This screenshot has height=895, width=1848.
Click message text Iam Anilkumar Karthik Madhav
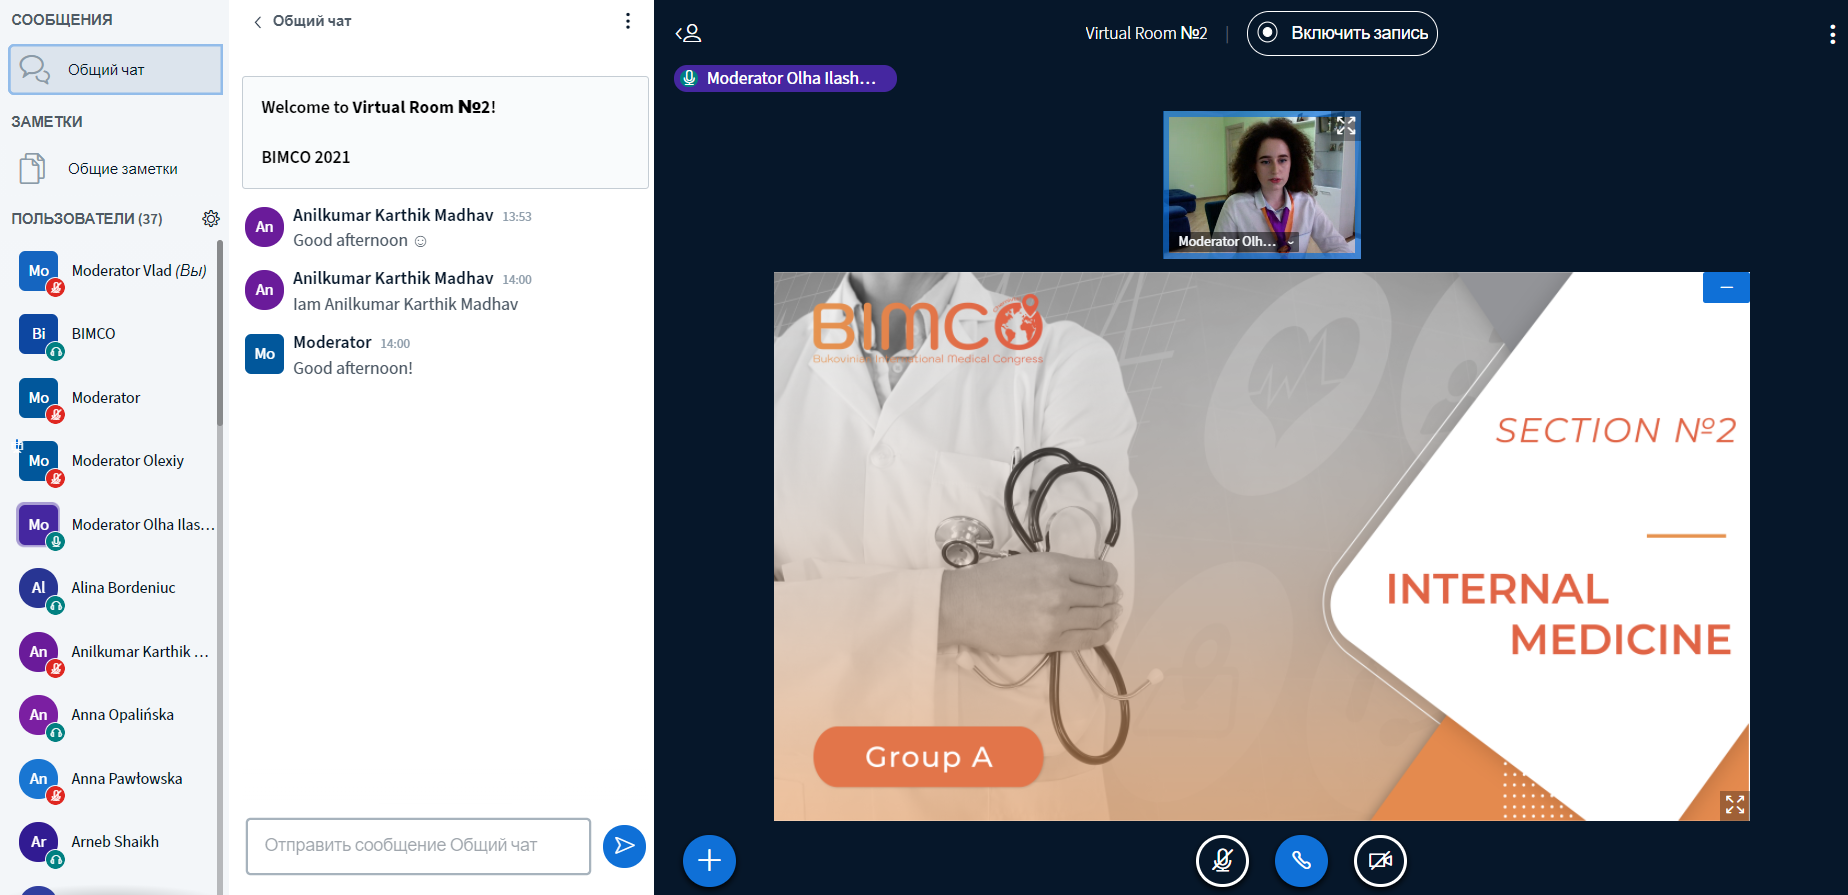406,304
